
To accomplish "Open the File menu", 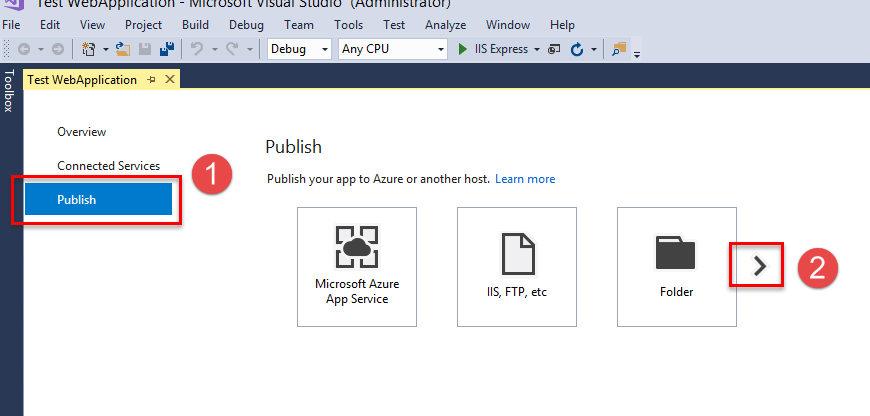I will click(11, 25).
